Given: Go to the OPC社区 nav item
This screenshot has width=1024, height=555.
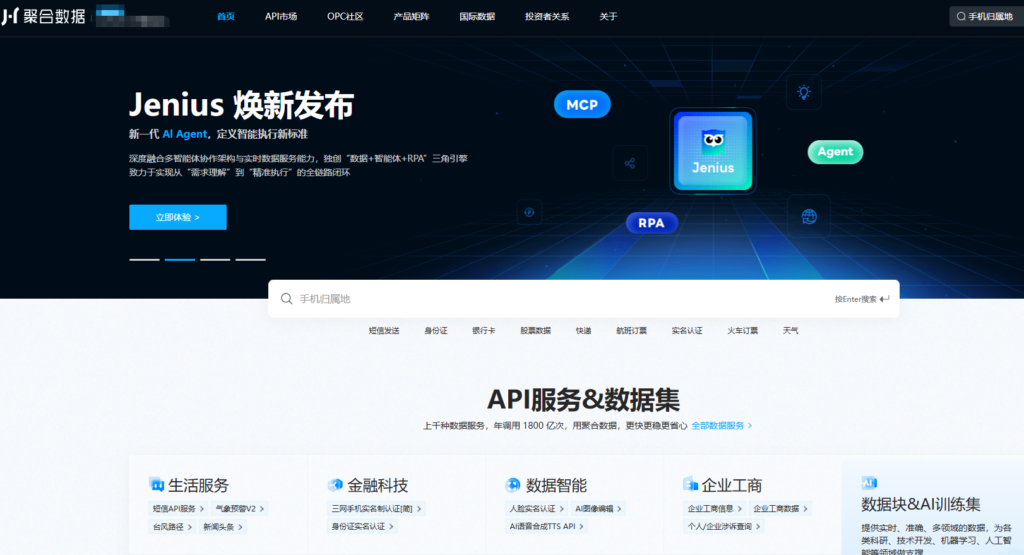Looking at the screenshot, I should pos(345,16).
